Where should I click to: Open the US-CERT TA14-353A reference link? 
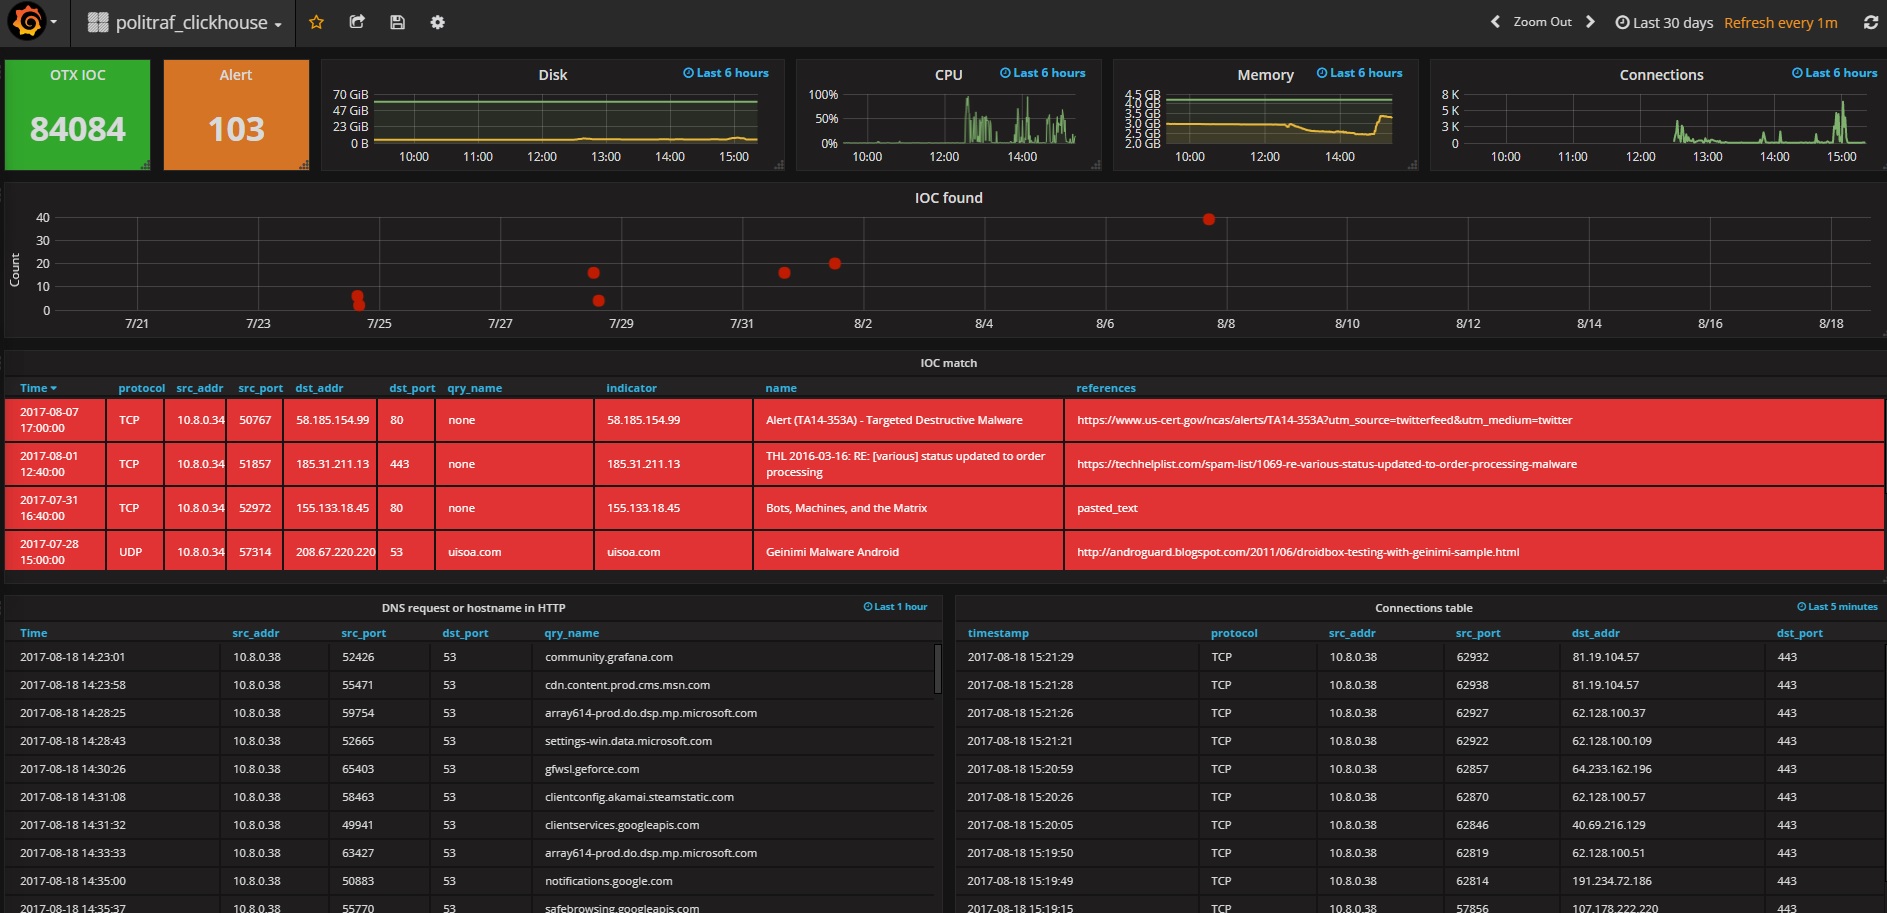tap(1324, 420)
